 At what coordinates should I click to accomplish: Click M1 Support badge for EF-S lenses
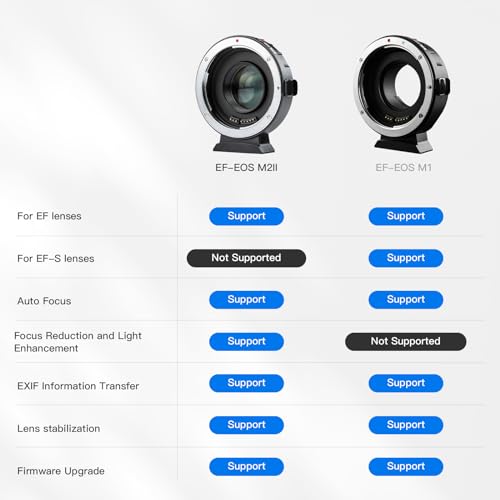coord(406,258)
